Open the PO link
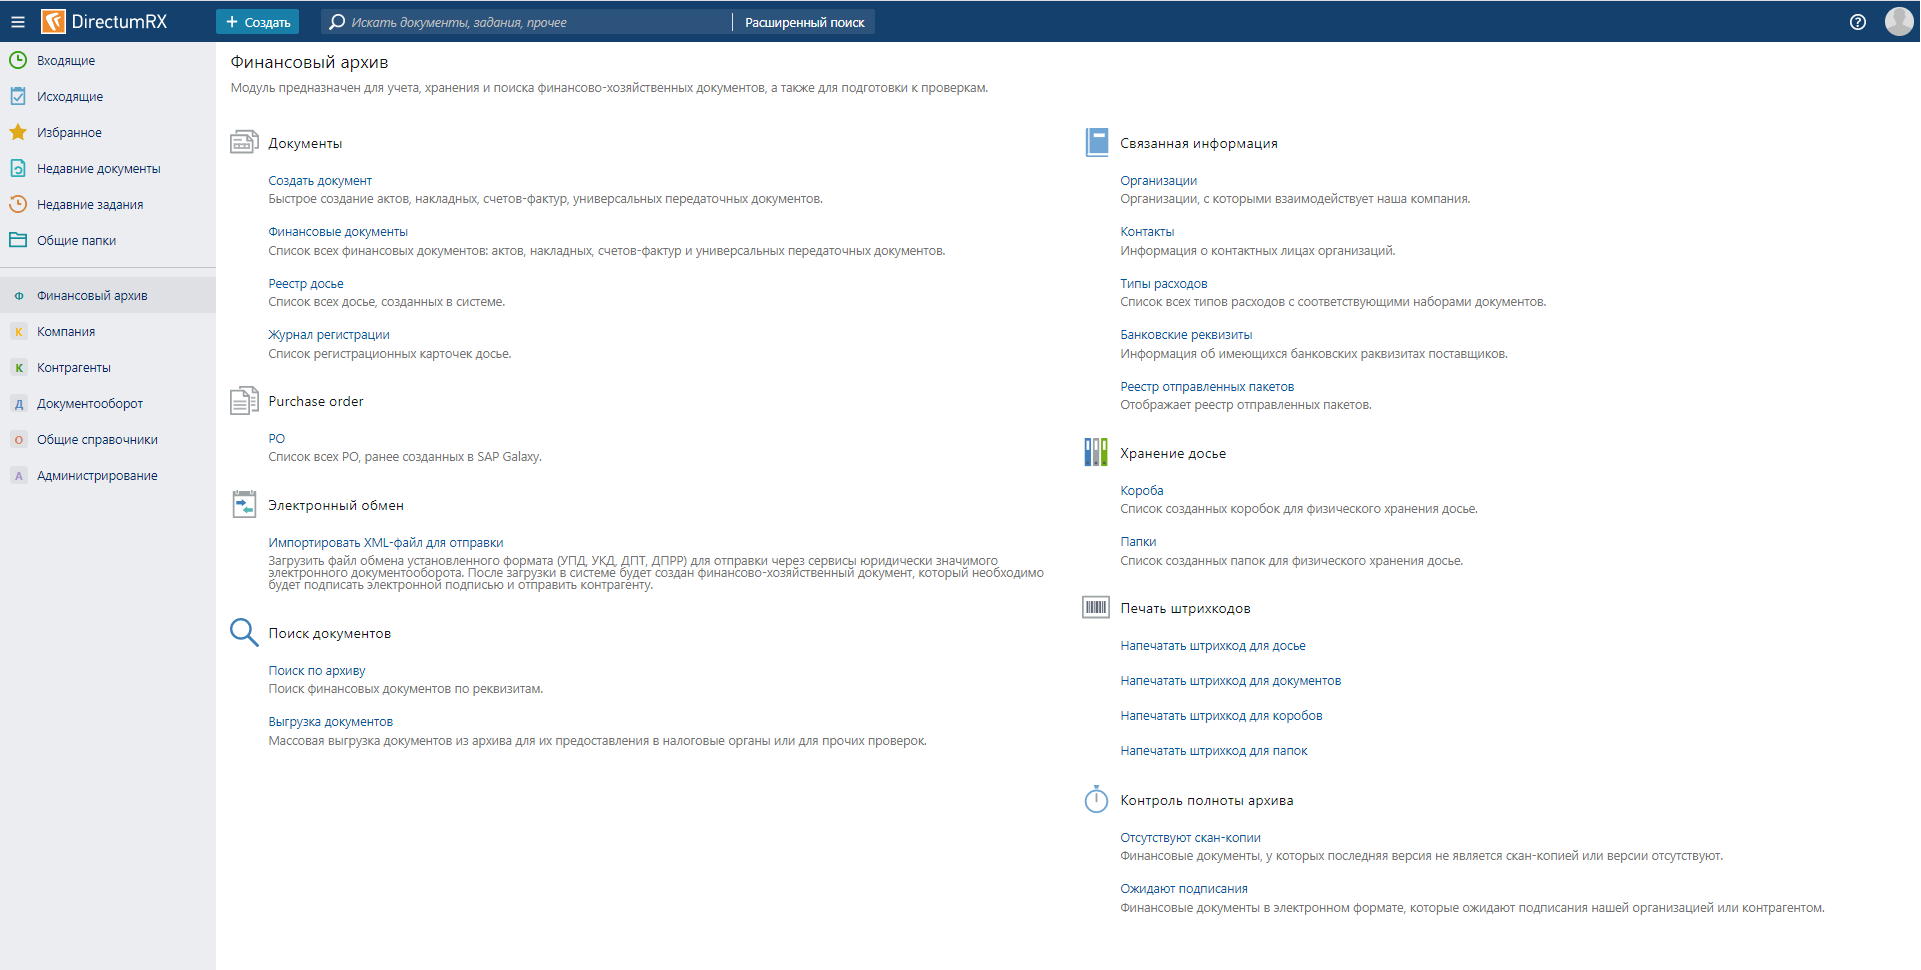This screenshot has width=1921, height=970. click(x=277, y=439)
